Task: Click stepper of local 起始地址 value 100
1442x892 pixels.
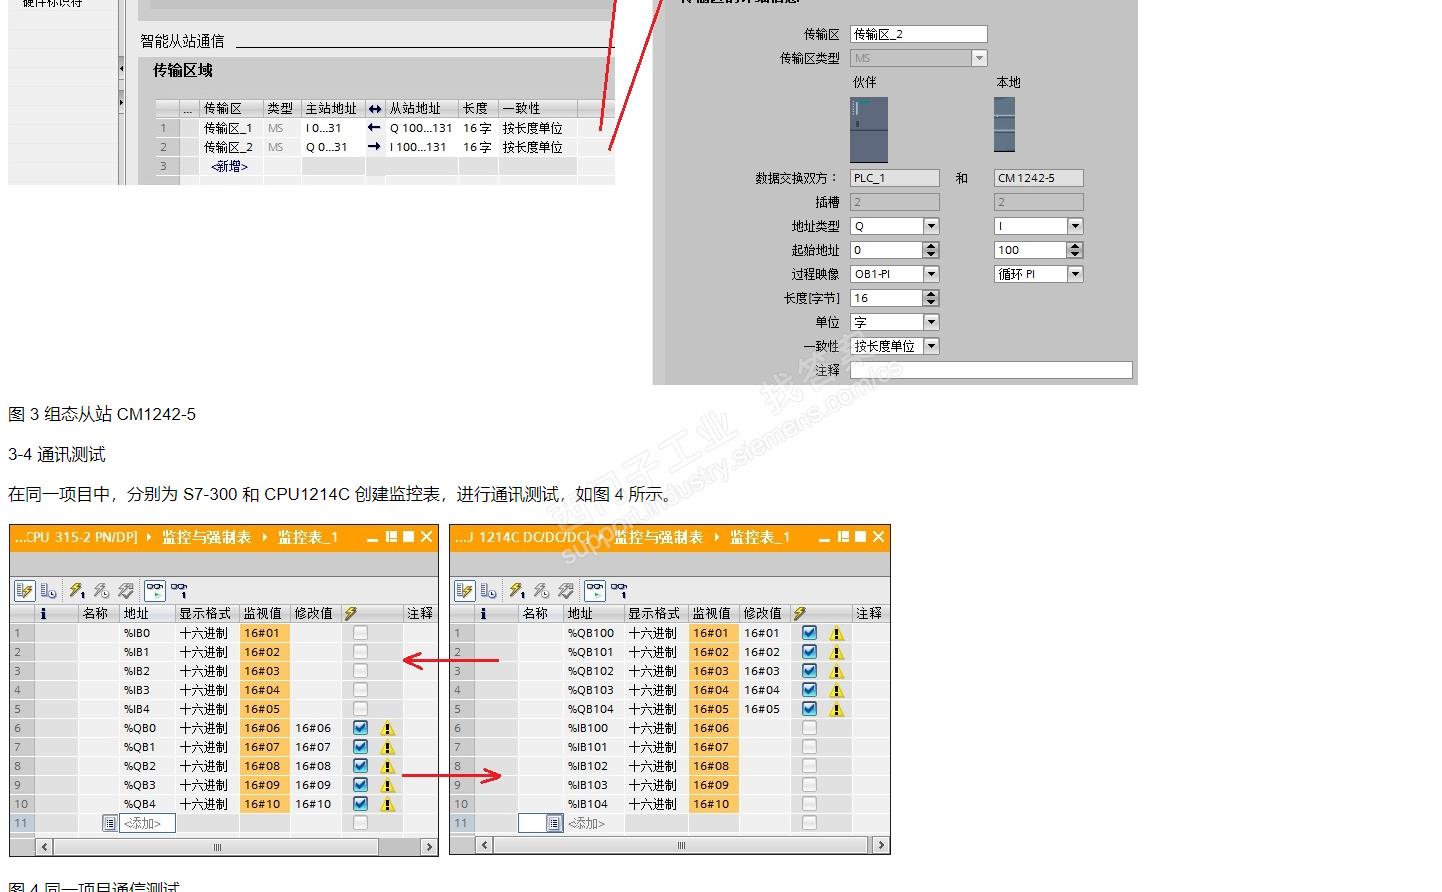Action: click(x=1075, y=250)
